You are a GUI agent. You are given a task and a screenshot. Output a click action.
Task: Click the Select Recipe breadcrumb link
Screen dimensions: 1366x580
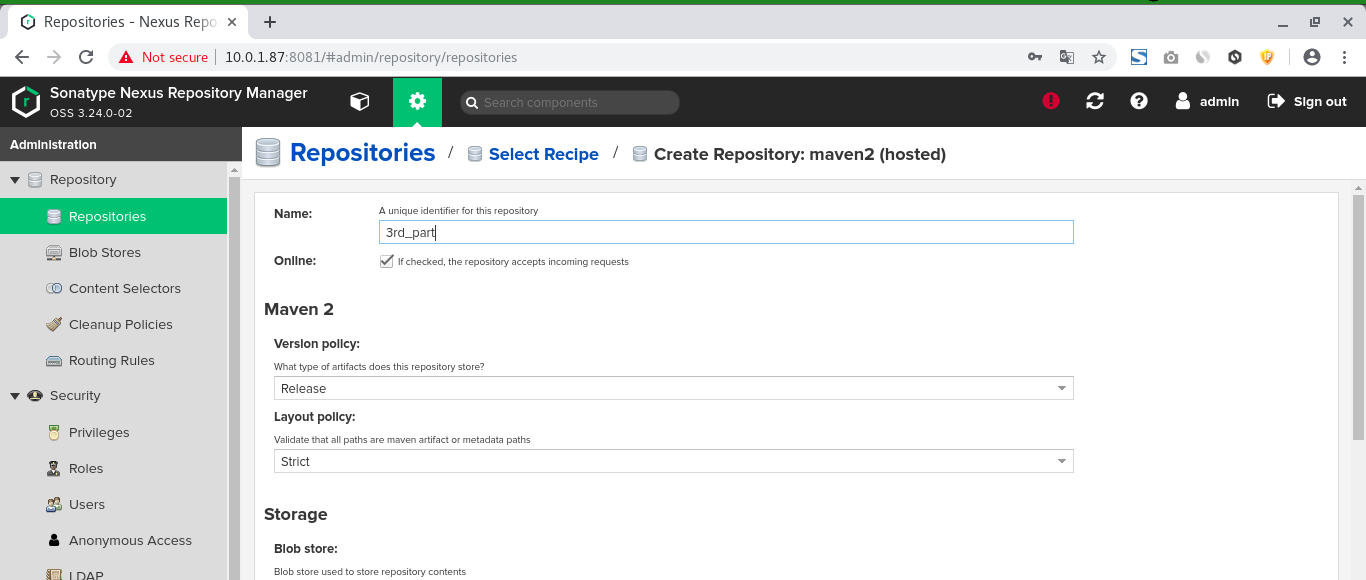click(x=543, y=154)
